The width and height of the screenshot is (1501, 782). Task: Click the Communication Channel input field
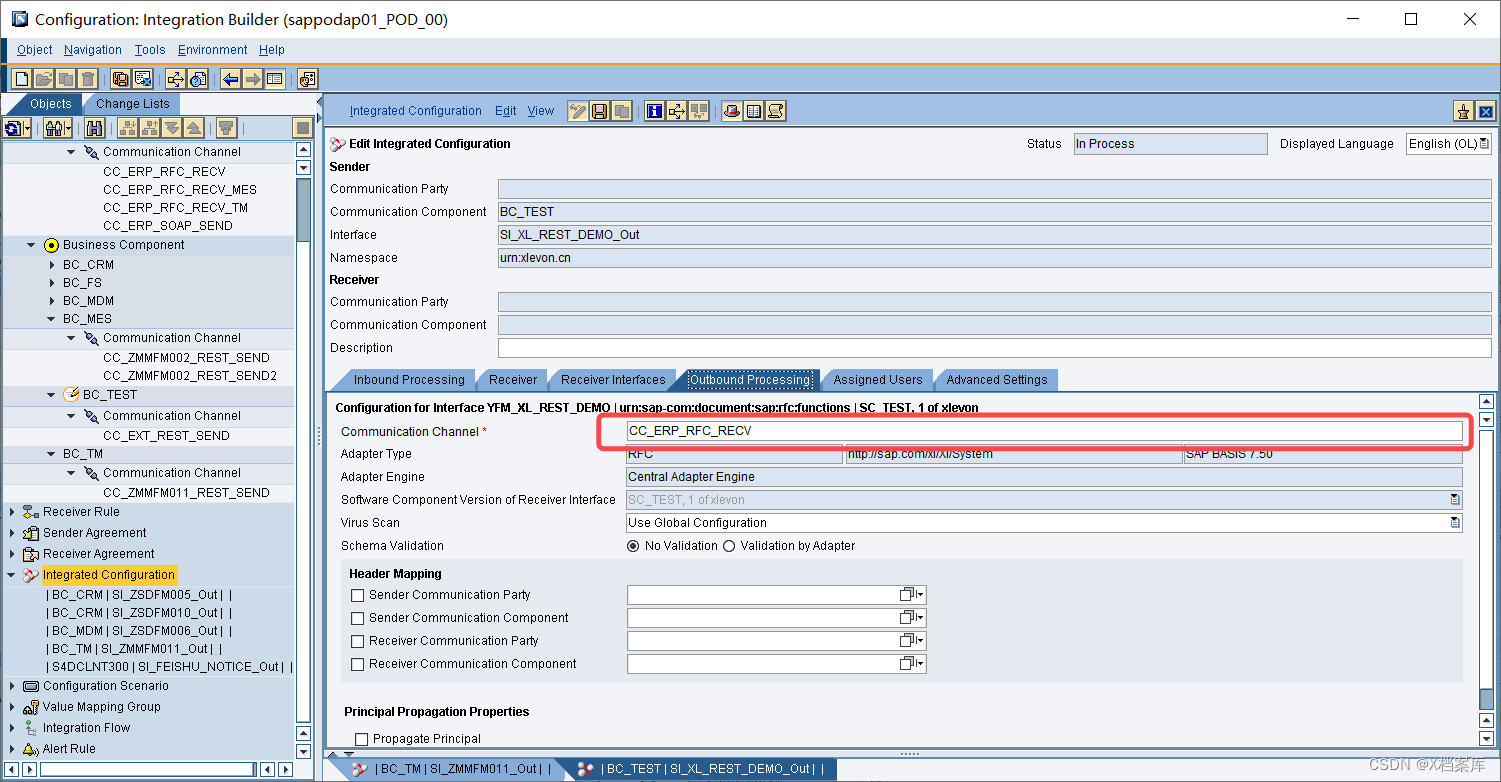[1044, 431]
